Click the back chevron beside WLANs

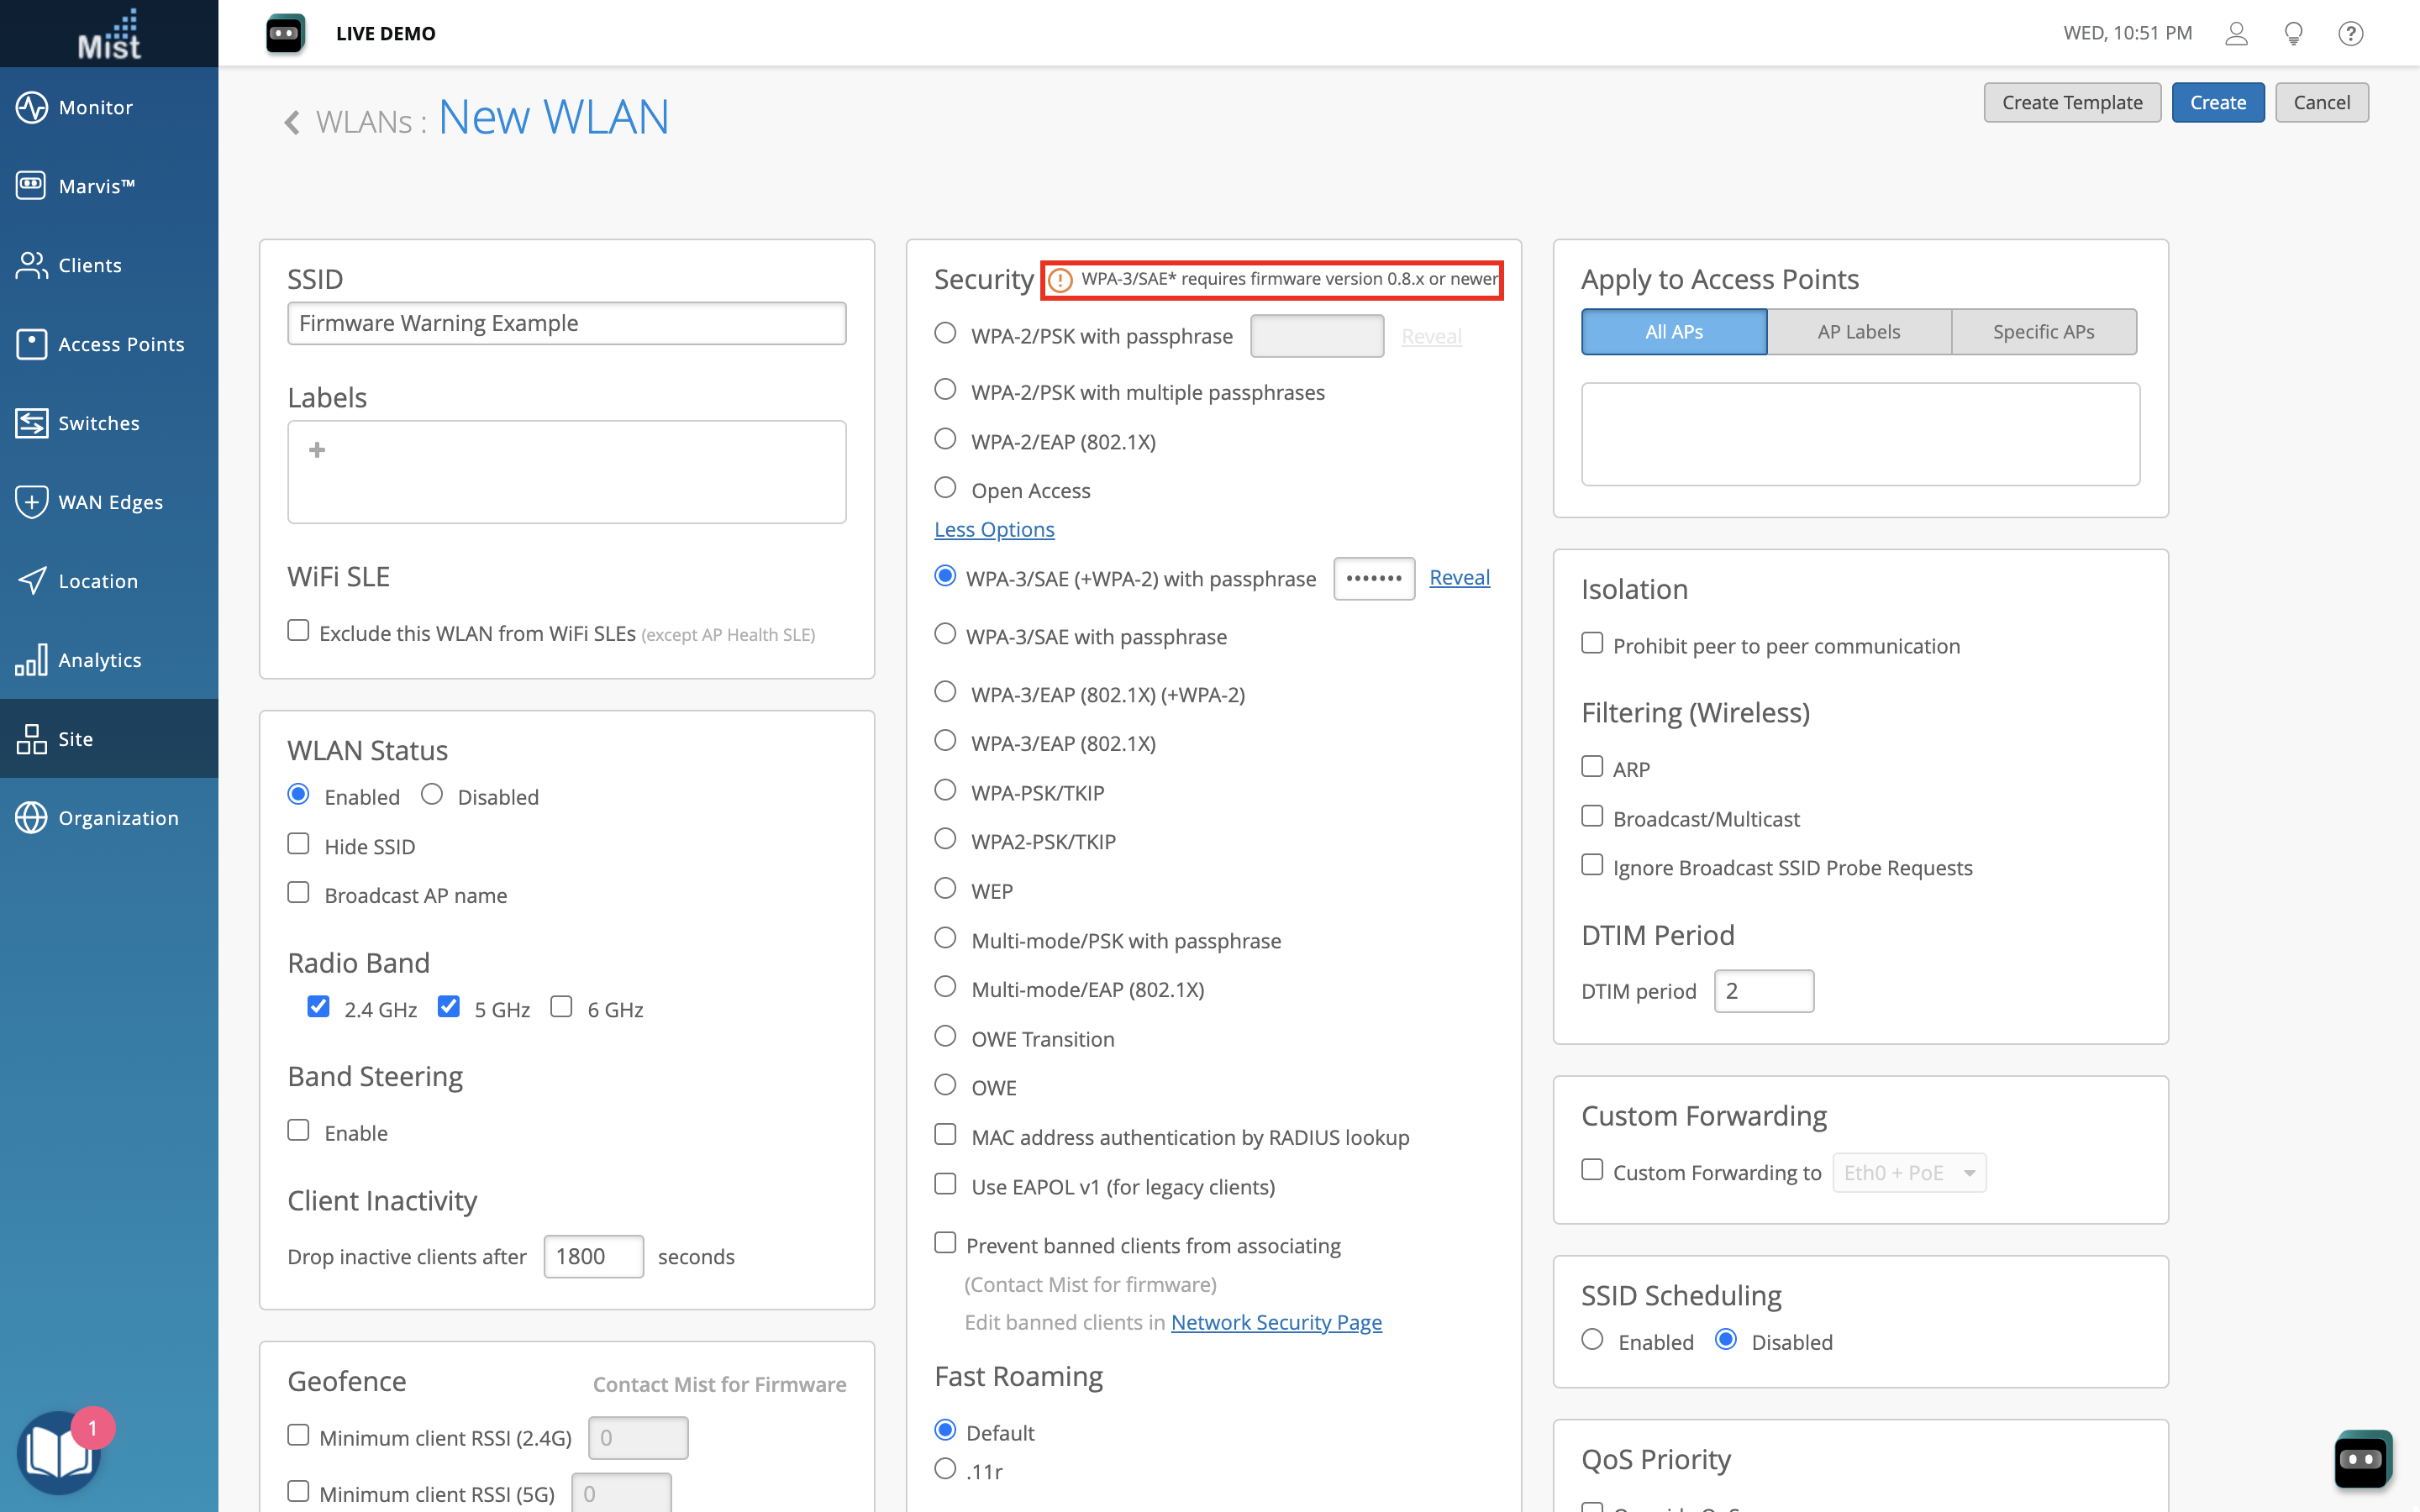292,122
